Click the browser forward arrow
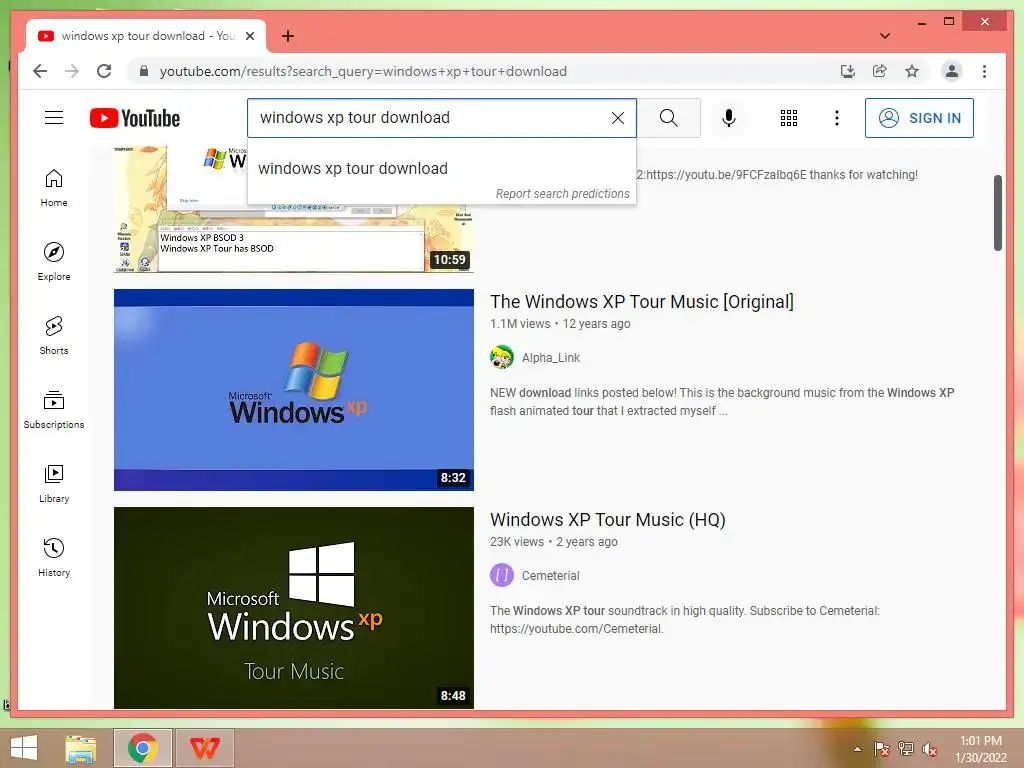The width and height of the screenshot is (1024, 768). coord(72,71)
